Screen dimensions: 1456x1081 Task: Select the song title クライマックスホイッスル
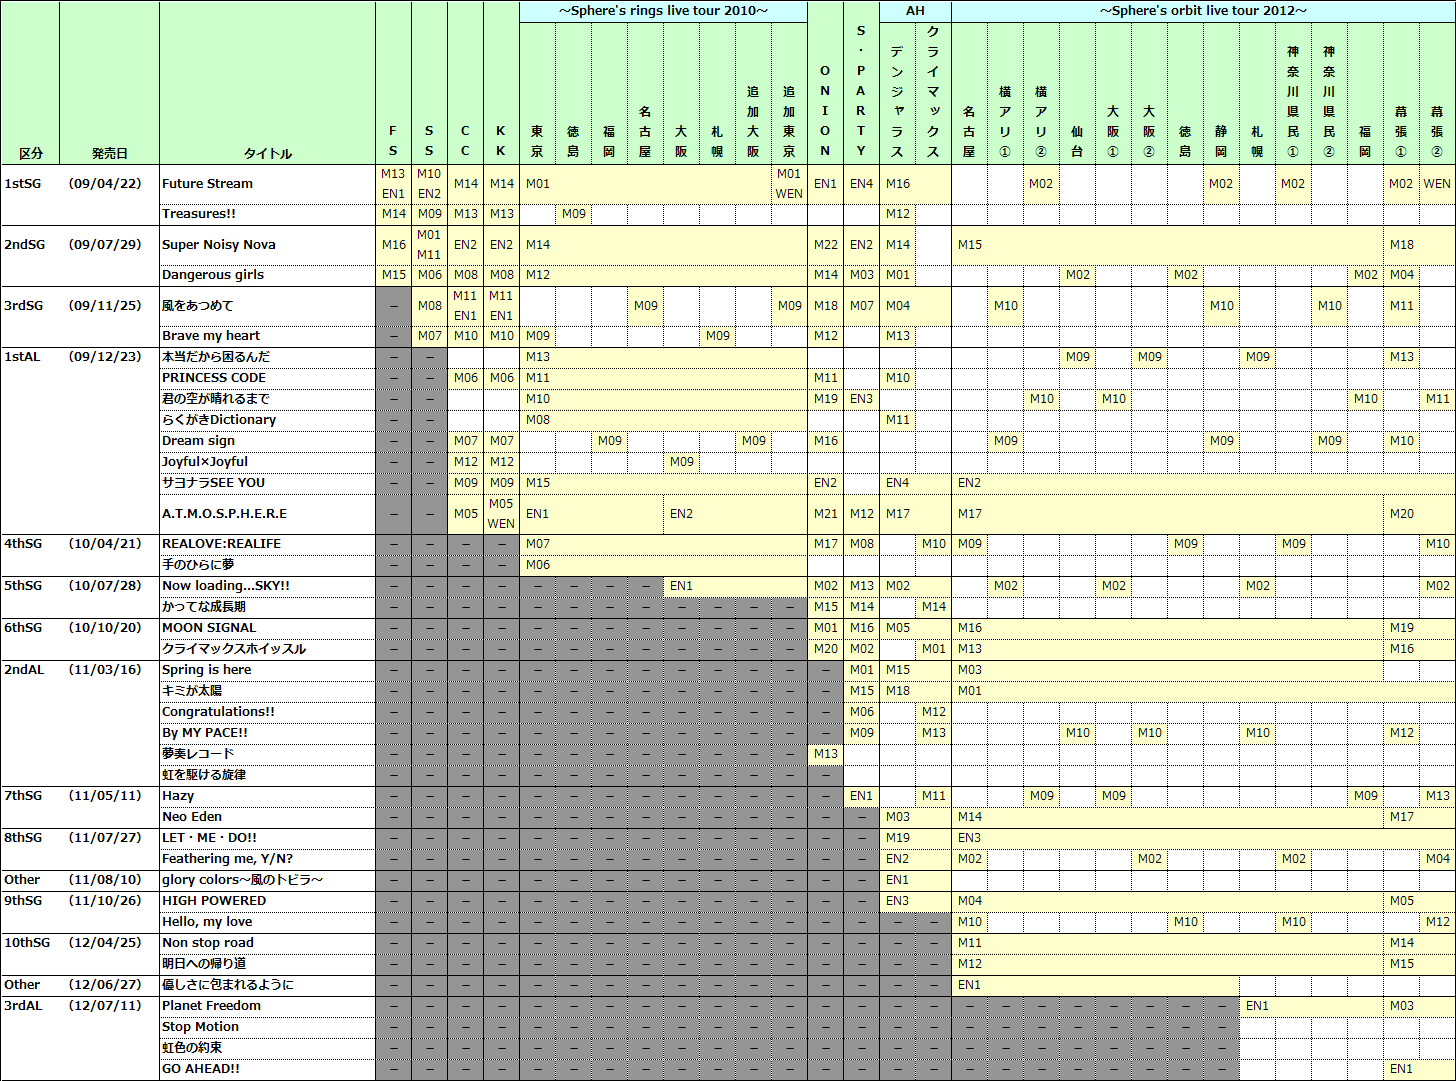click(234, 649)
